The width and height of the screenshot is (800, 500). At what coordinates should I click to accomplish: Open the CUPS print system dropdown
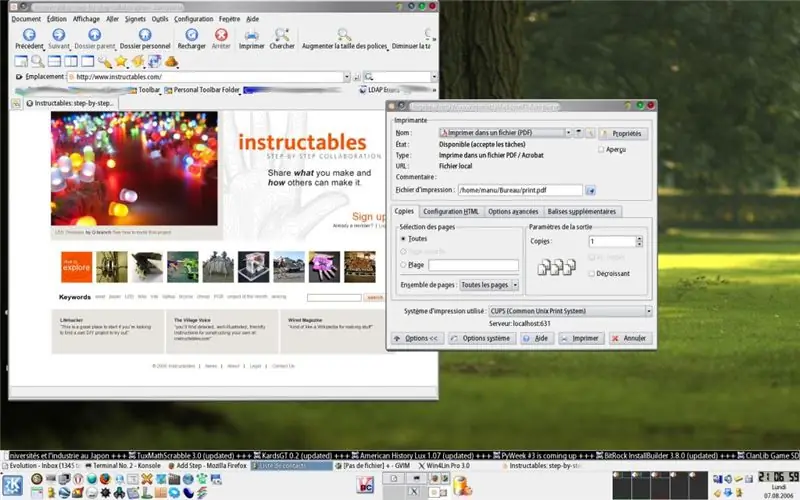(570, 311)
